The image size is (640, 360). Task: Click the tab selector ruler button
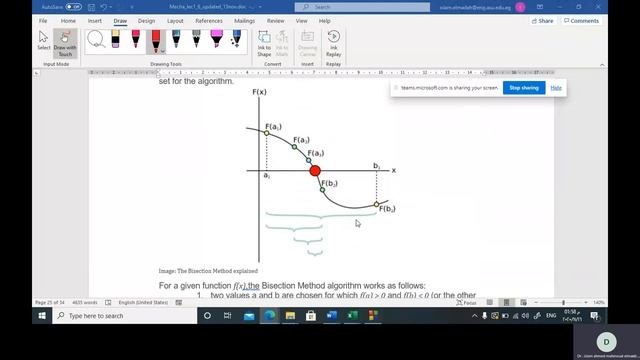(x=37, y=73)
